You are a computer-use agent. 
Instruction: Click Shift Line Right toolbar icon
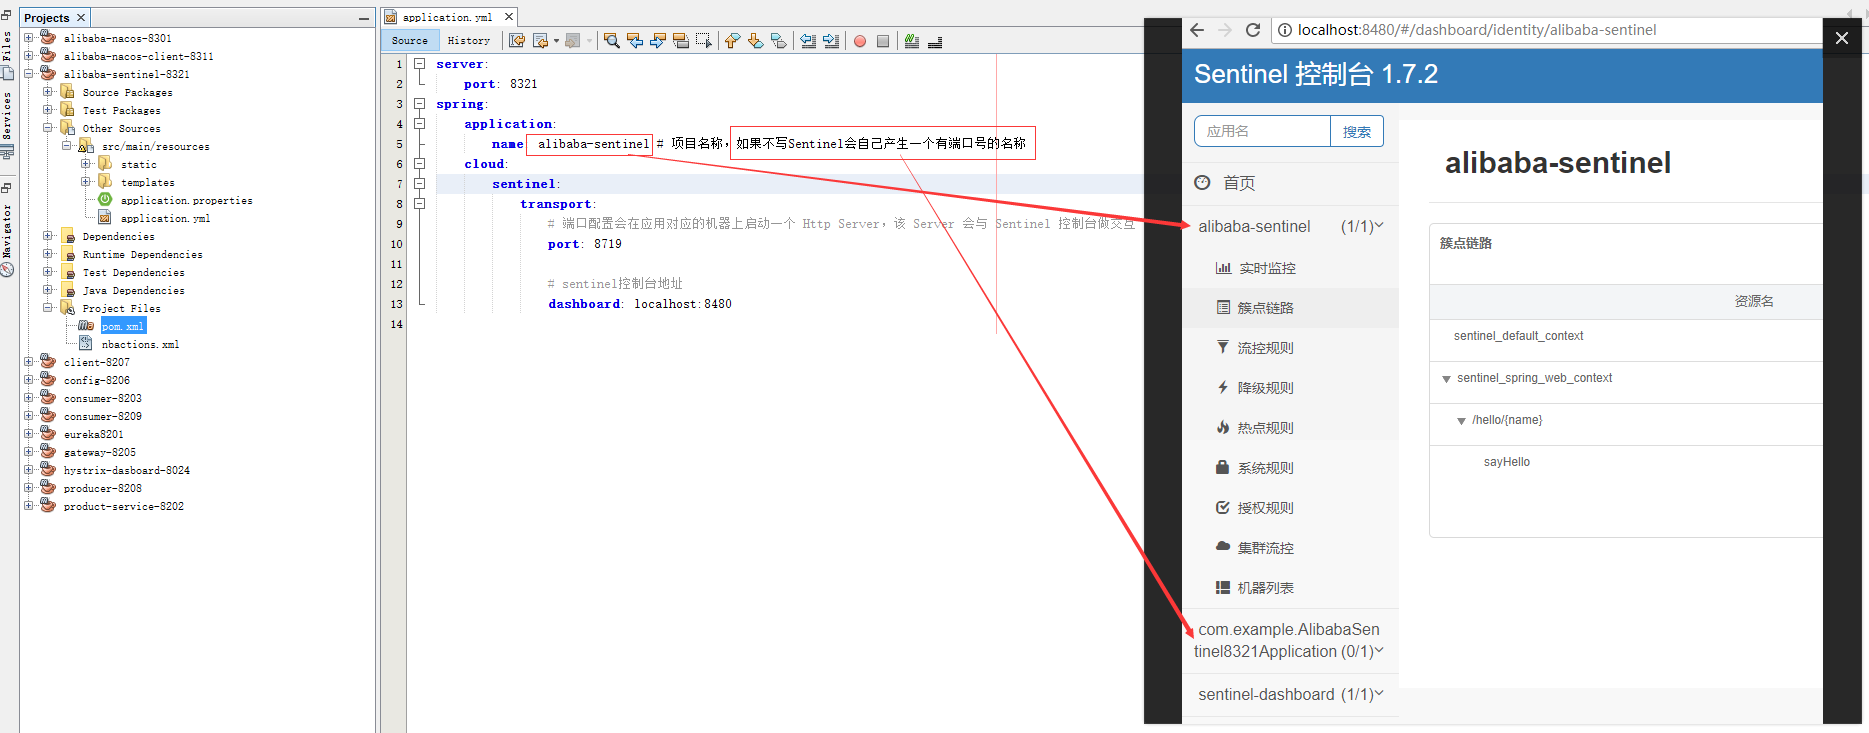point(831,41)
